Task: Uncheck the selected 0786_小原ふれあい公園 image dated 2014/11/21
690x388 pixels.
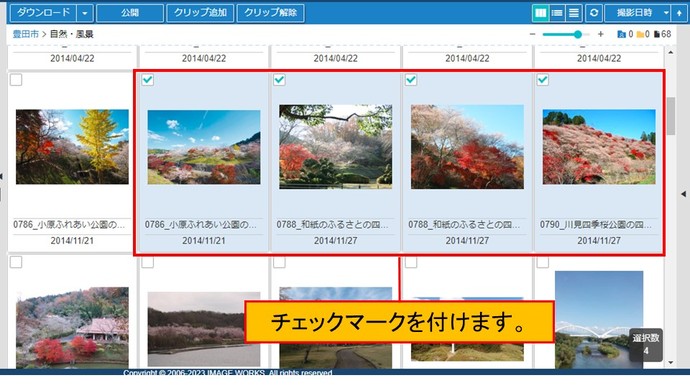Action: pyautogui.click(x=148, y=80)
